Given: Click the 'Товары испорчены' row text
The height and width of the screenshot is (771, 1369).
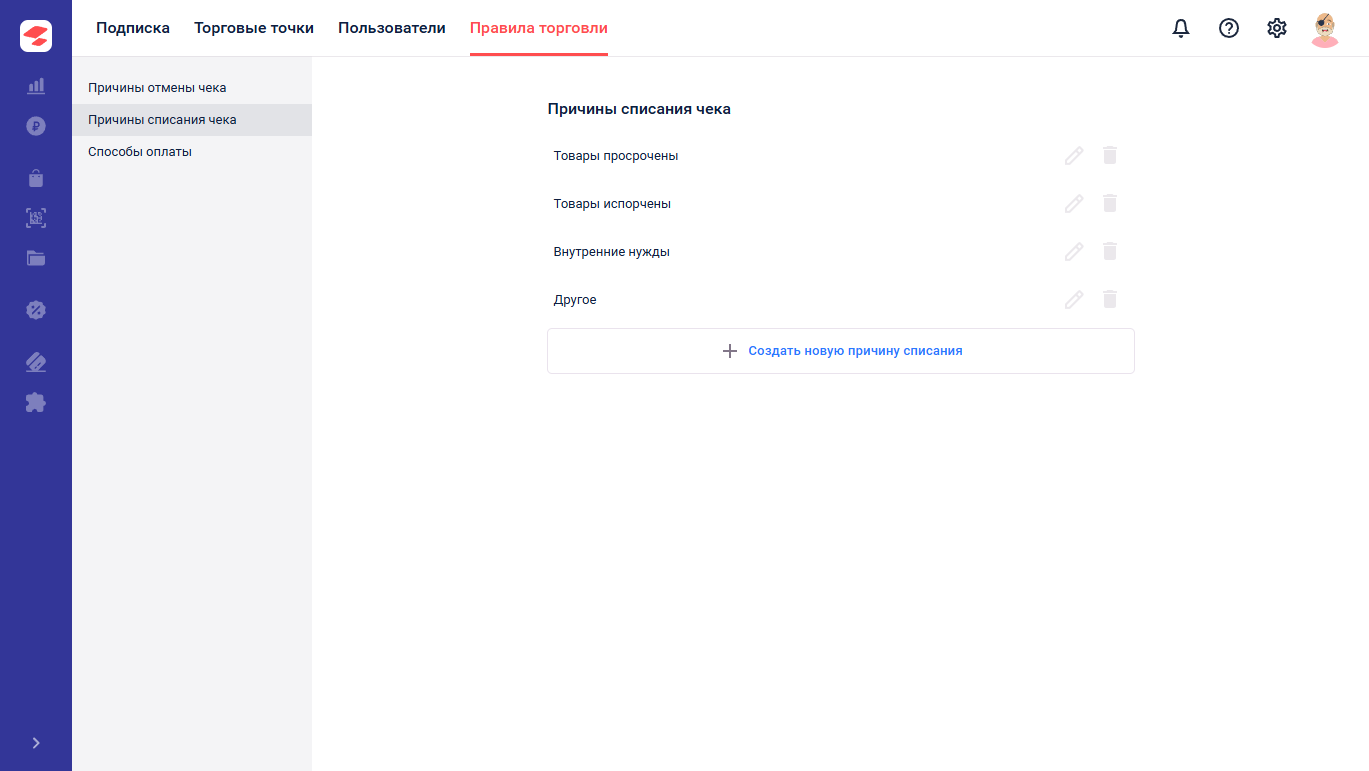Looking at the screenshot, I should coord(612,204).
